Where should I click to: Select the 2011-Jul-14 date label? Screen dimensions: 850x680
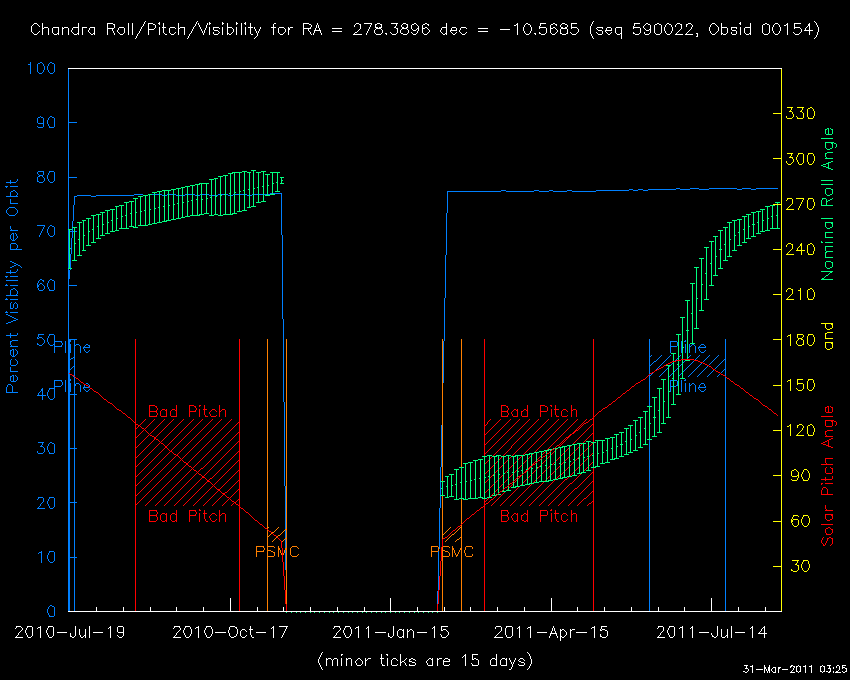tap(712, 632)
